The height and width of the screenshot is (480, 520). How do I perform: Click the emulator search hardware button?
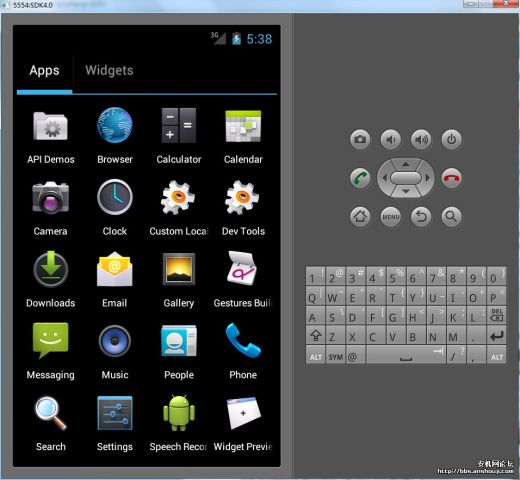(452, 217)
